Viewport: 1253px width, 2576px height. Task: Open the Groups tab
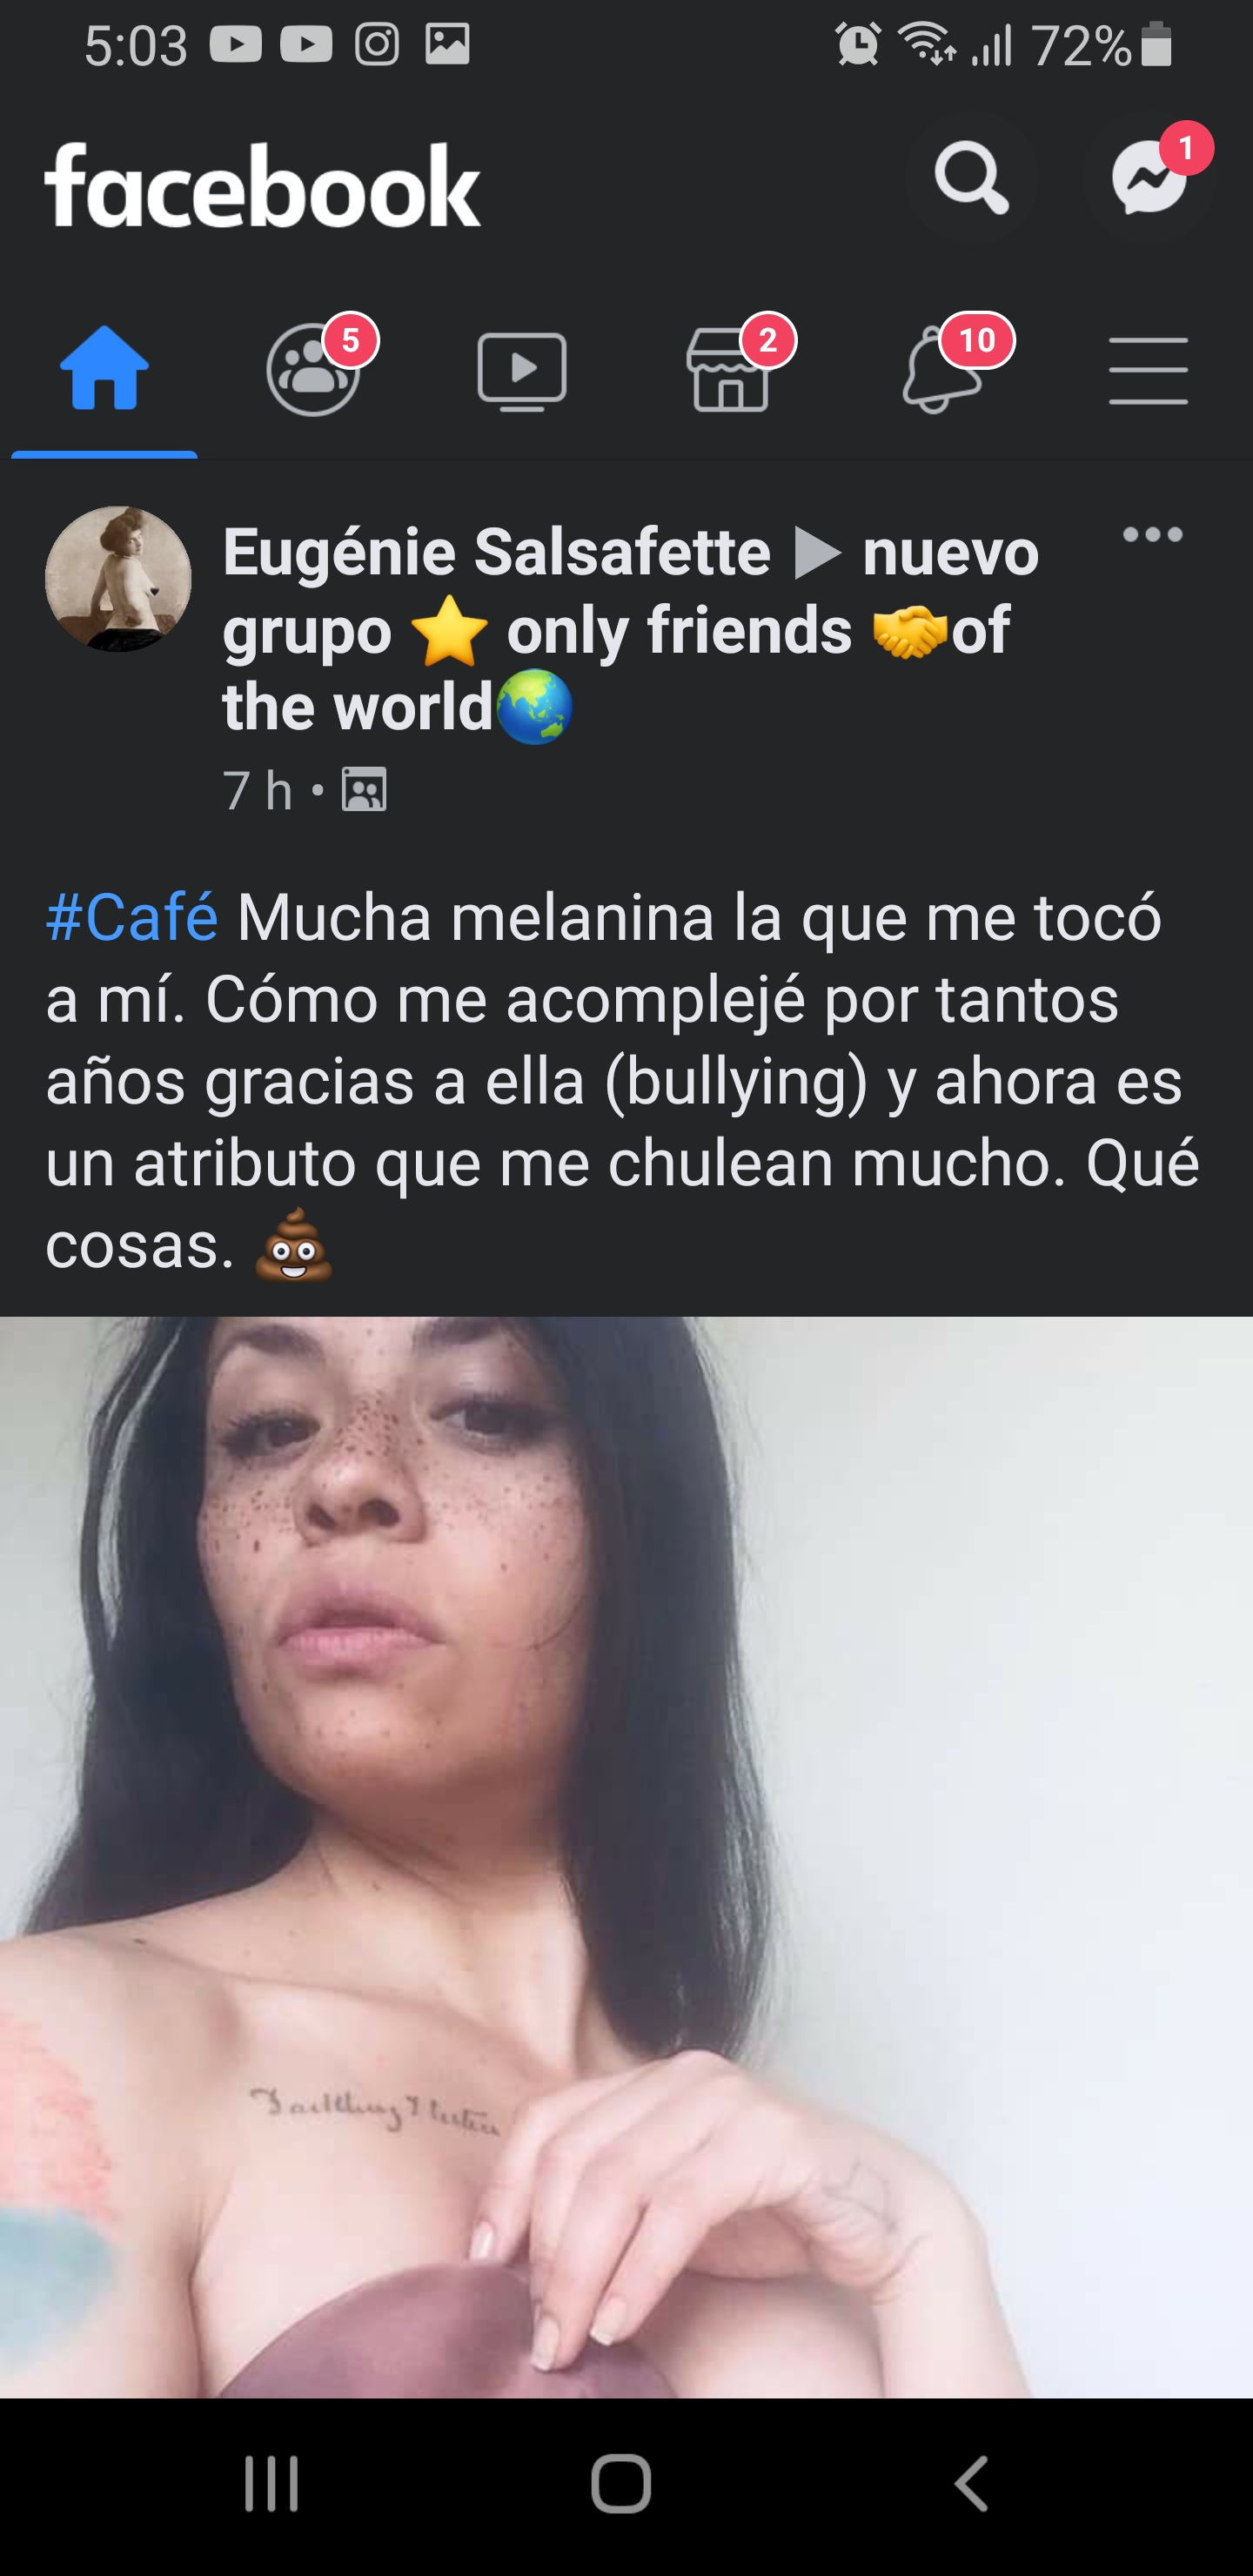[314, 369]
